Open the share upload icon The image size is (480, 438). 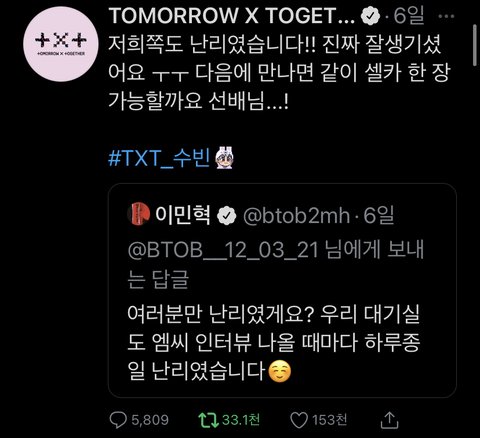pyautogui.click(x=389, y=420)
